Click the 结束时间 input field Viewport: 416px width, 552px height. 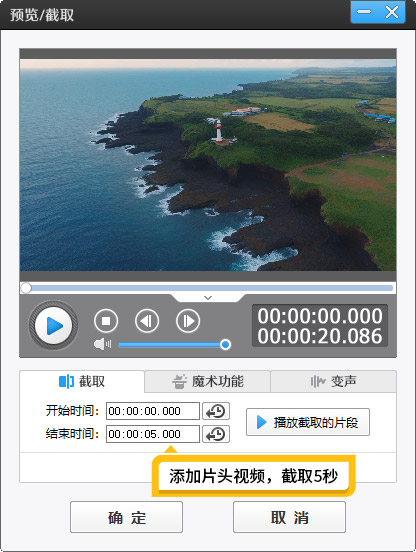(153, 434)
